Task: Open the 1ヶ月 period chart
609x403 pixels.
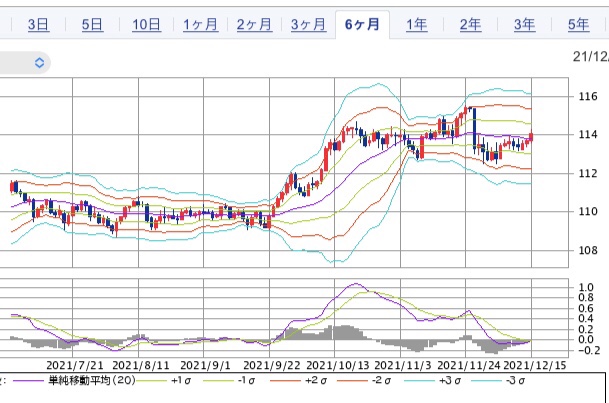Action: click(200, 25)
